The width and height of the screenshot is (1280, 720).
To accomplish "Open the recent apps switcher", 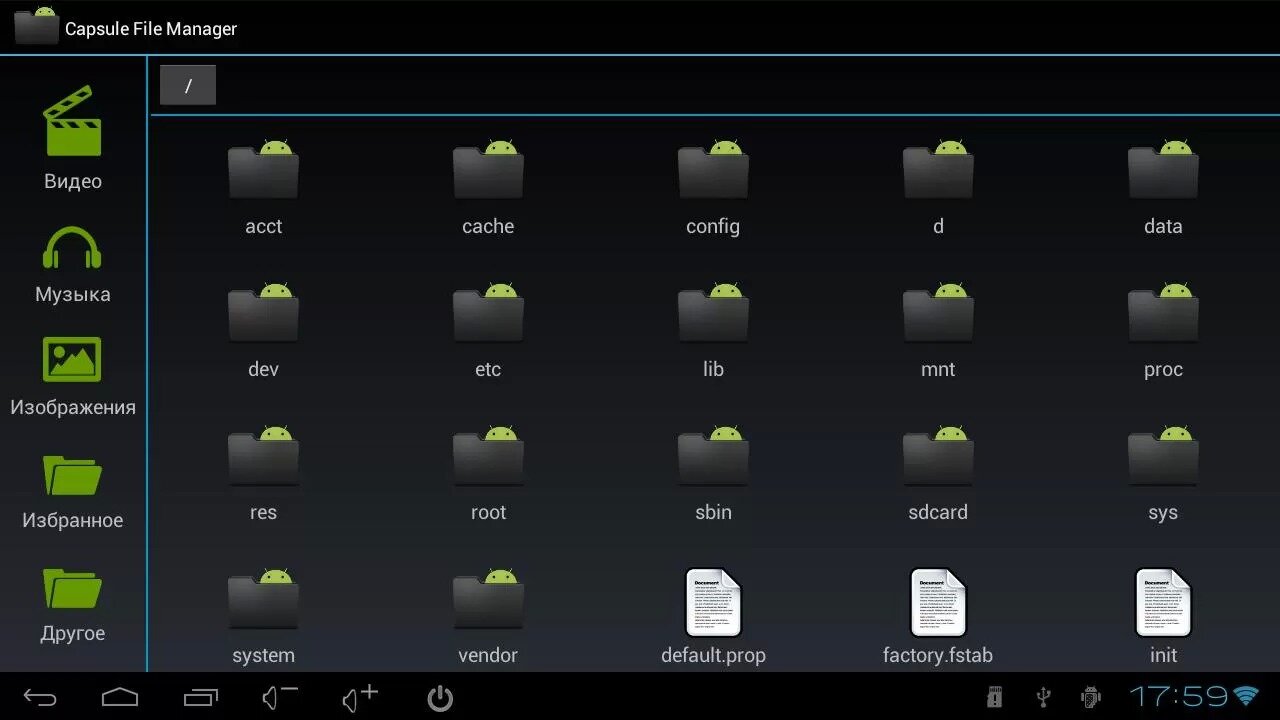I will tap(201, 697).
